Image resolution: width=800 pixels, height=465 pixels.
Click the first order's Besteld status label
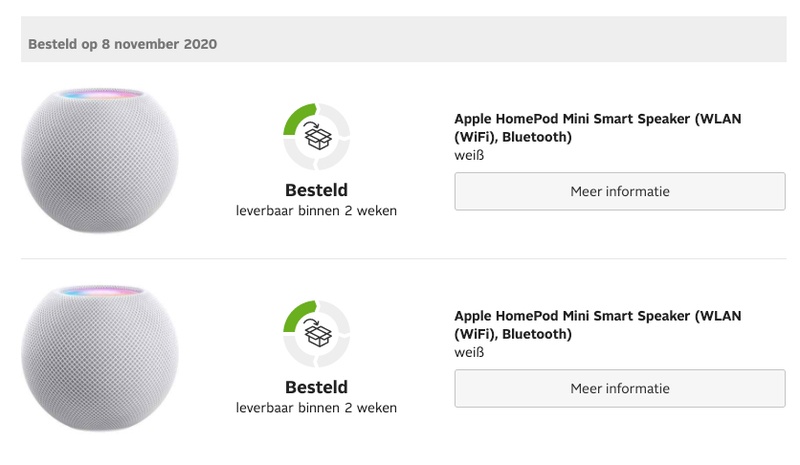(316, 189)
